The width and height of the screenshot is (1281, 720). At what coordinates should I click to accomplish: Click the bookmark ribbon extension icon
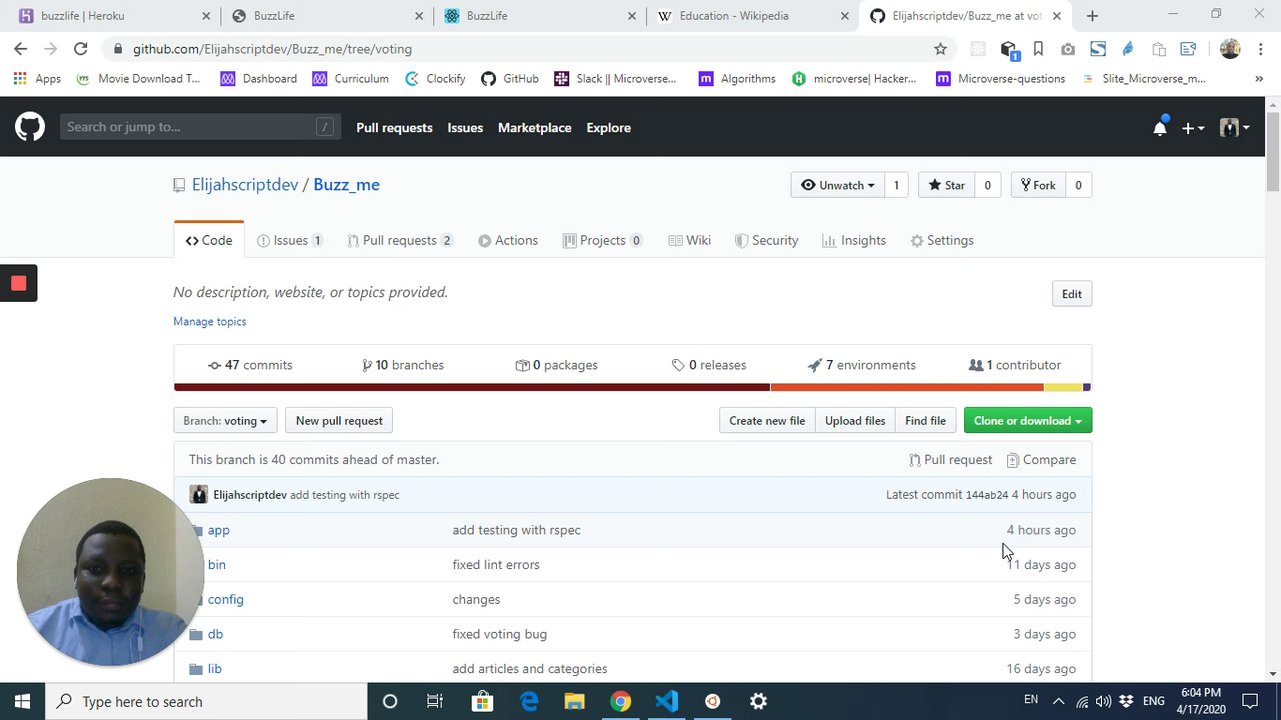coord(1038,49)
